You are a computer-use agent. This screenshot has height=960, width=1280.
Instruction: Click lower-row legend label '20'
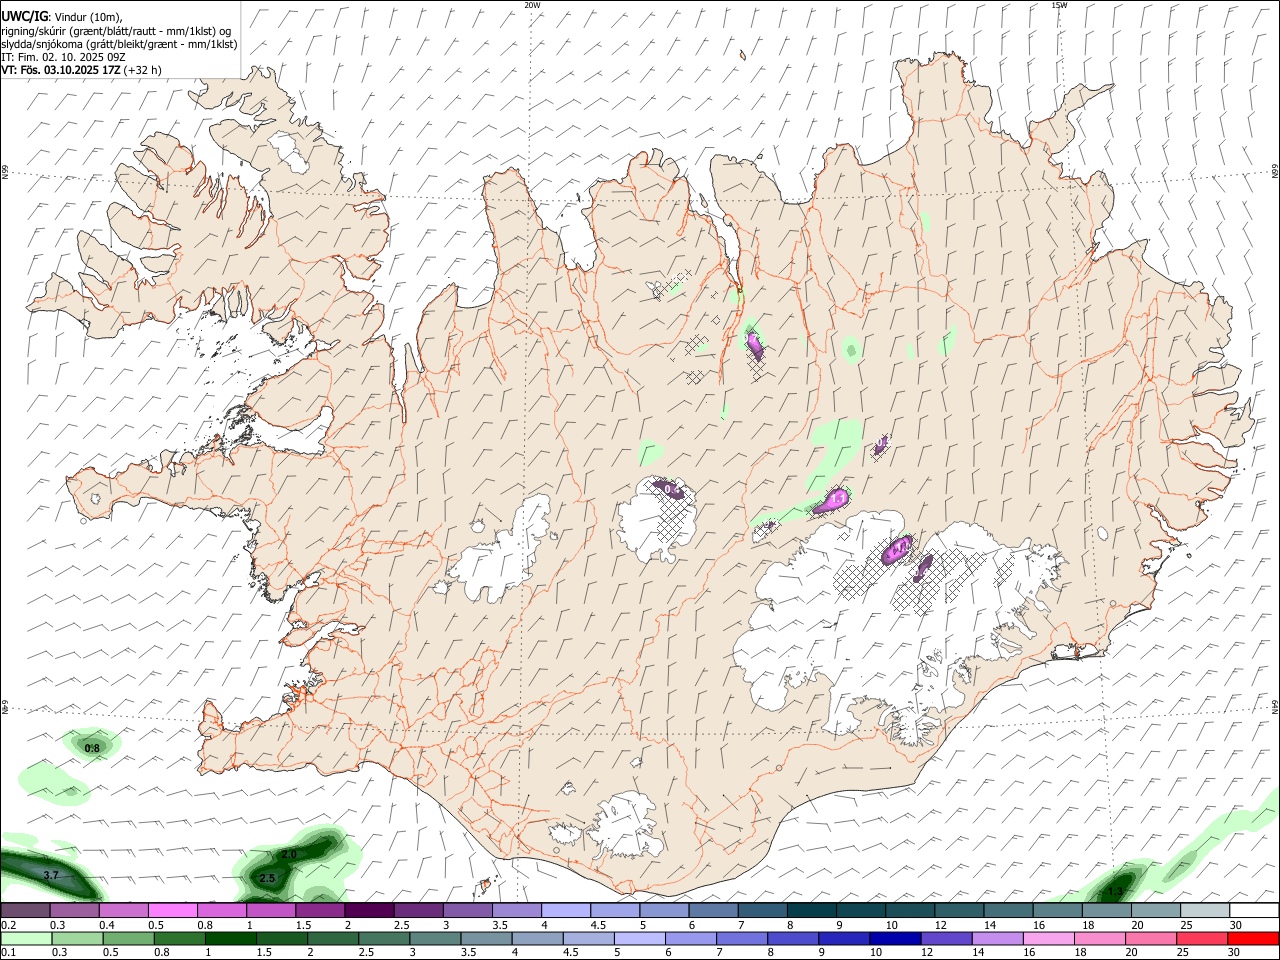tap(1131, 952)
